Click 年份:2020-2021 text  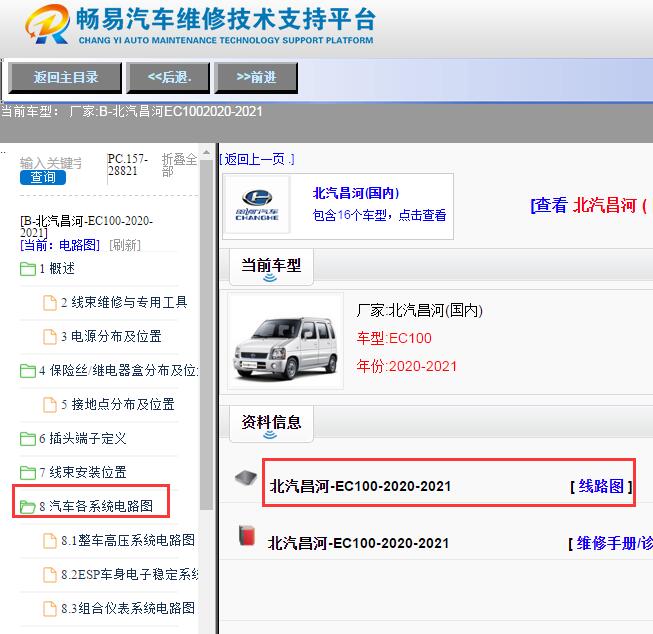[406, 367]
